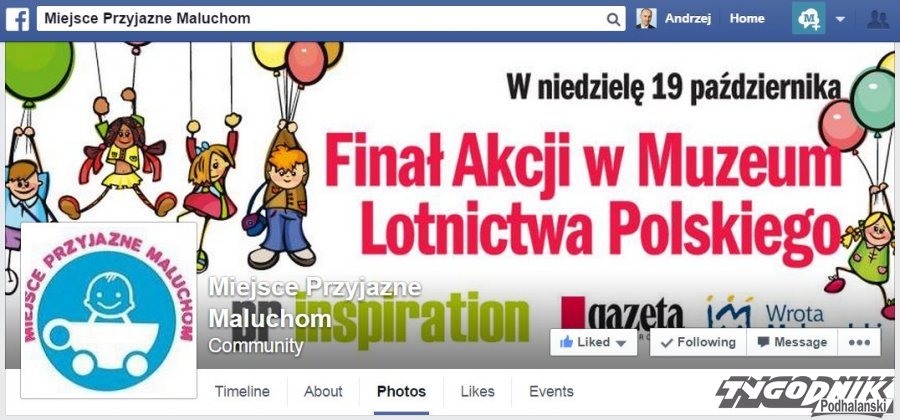
Task: Click the page switcher icon with plus
Action: click(809, 19)
